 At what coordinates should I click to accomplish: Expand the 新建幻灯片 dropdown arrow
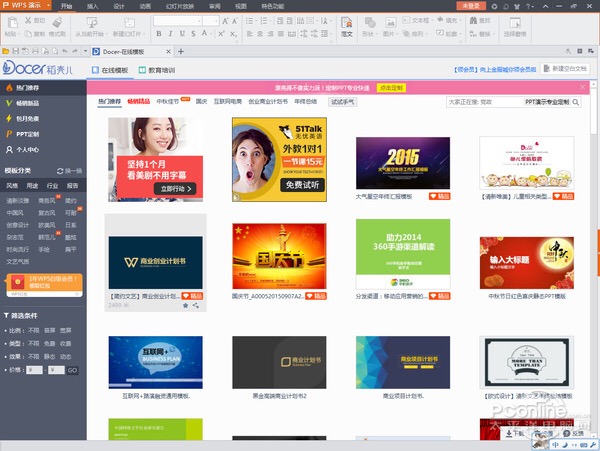[144, 34]
